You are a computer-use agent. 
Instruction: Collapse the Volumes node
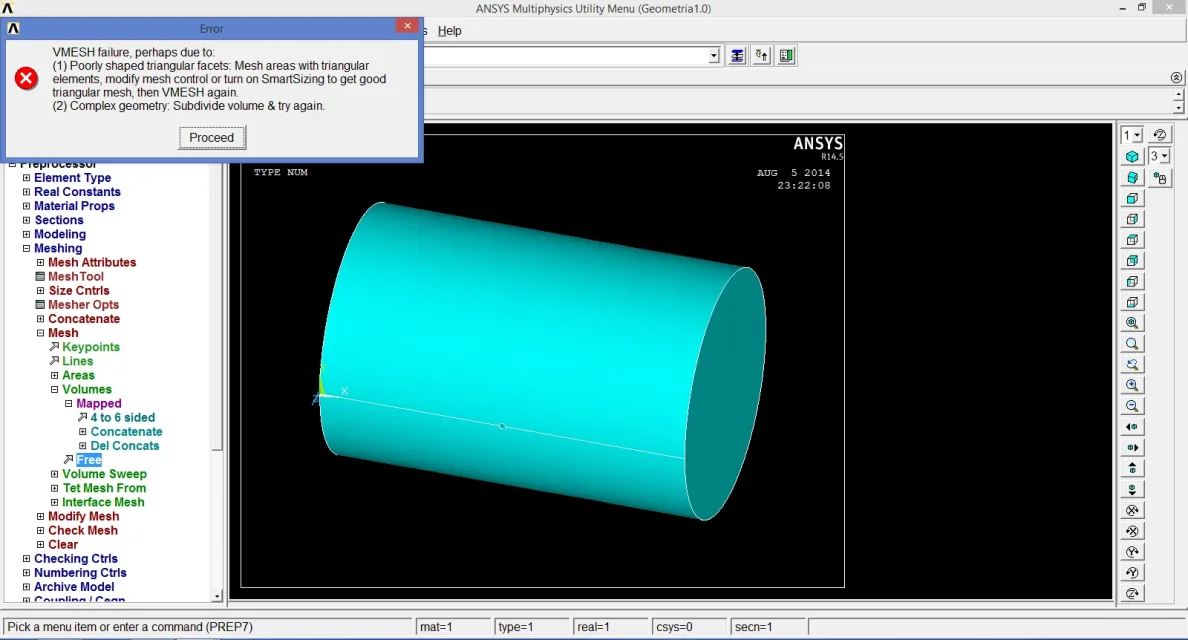pos(55,389)
